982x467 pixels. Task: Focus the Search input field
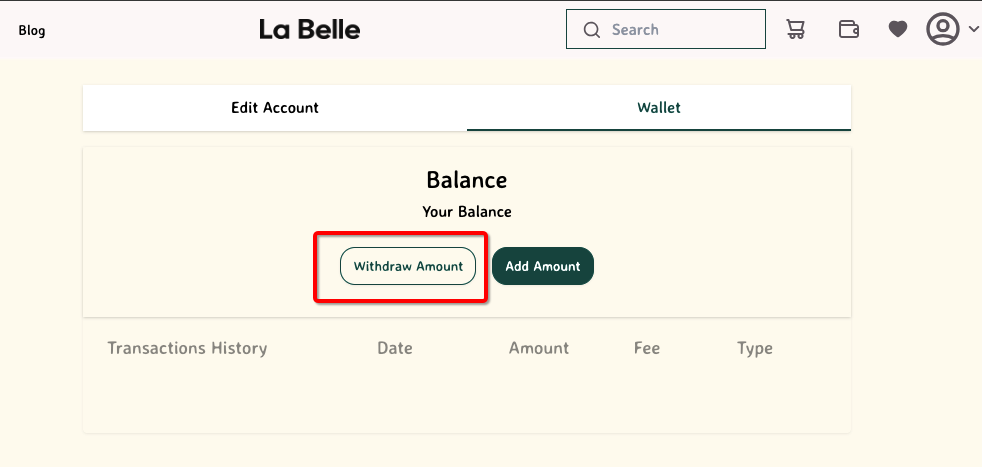[680, 29]
